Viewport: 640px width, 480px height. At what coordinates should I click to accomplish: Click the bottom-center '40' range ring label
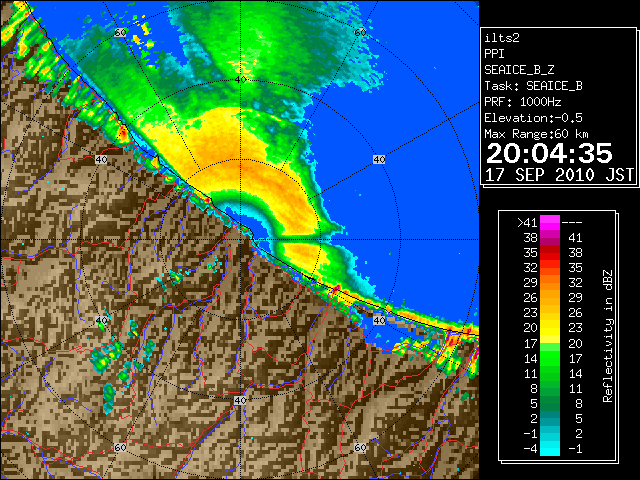[x=240, y=400]
